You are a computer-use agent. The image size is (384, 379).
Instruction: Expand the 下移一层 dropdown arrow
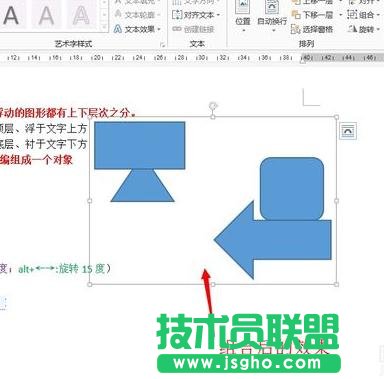click(340, 15)
